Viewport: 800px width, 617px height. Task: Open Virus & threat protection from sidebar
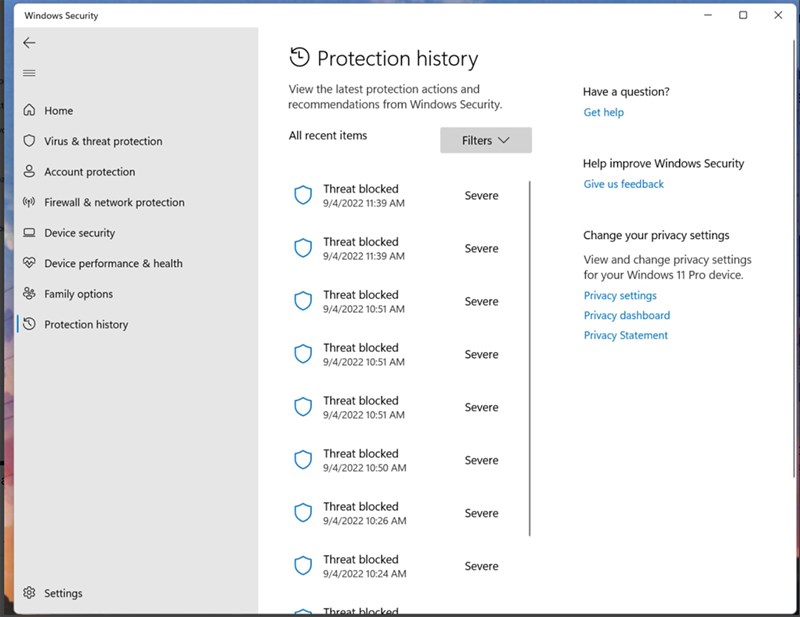[105, 141]
